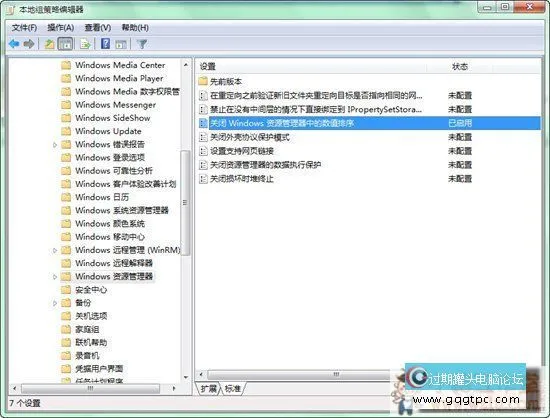Click the title bar app icon
The height and width of the screenshot is (418, 550).
(11, 9)
